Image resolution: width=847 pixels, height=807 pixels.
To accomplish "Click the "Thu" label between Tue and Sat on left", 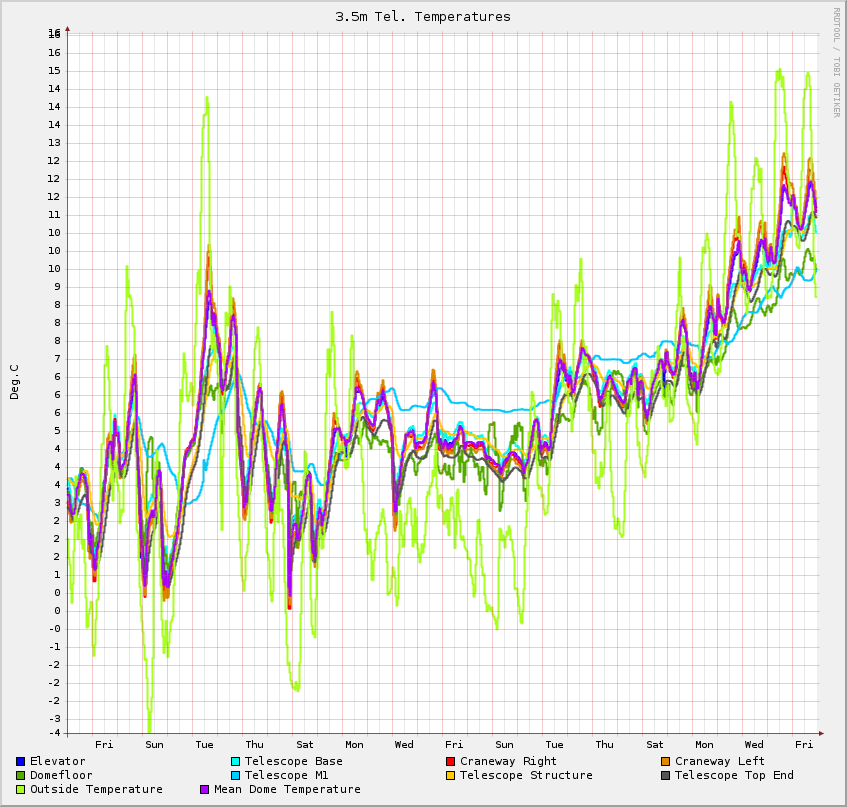I will tap(254, 745).
